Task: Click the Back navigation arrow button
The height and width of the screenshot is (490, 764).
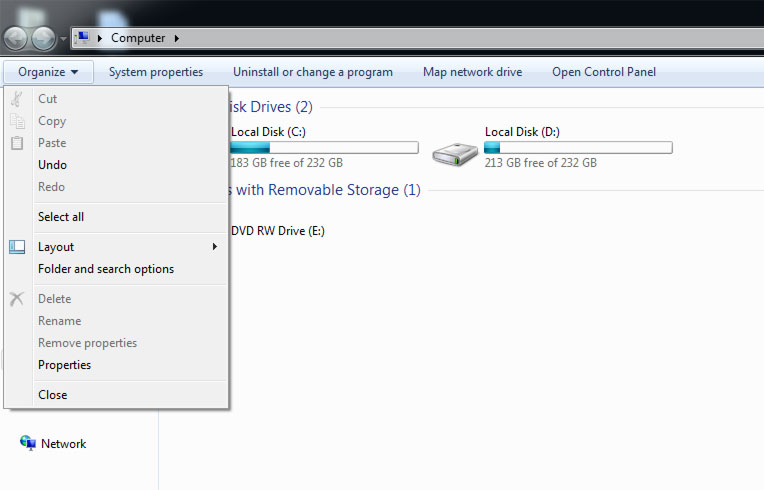Action: (16, 39)
